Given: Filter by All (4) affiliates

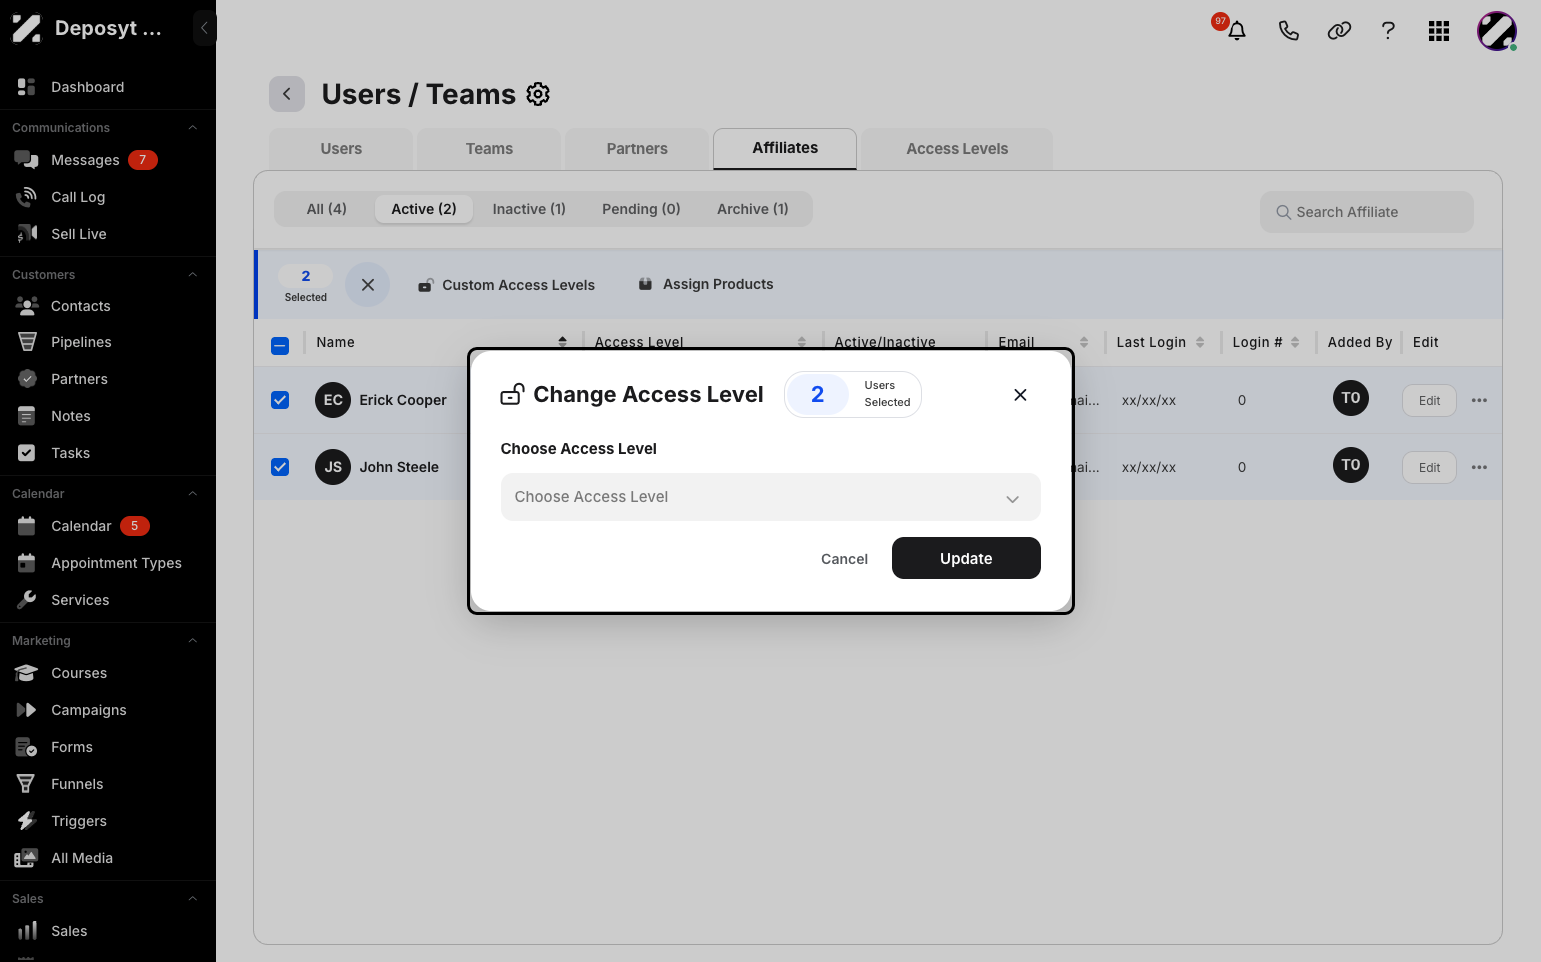Looking at the screenshot, I should pos(326,209).
